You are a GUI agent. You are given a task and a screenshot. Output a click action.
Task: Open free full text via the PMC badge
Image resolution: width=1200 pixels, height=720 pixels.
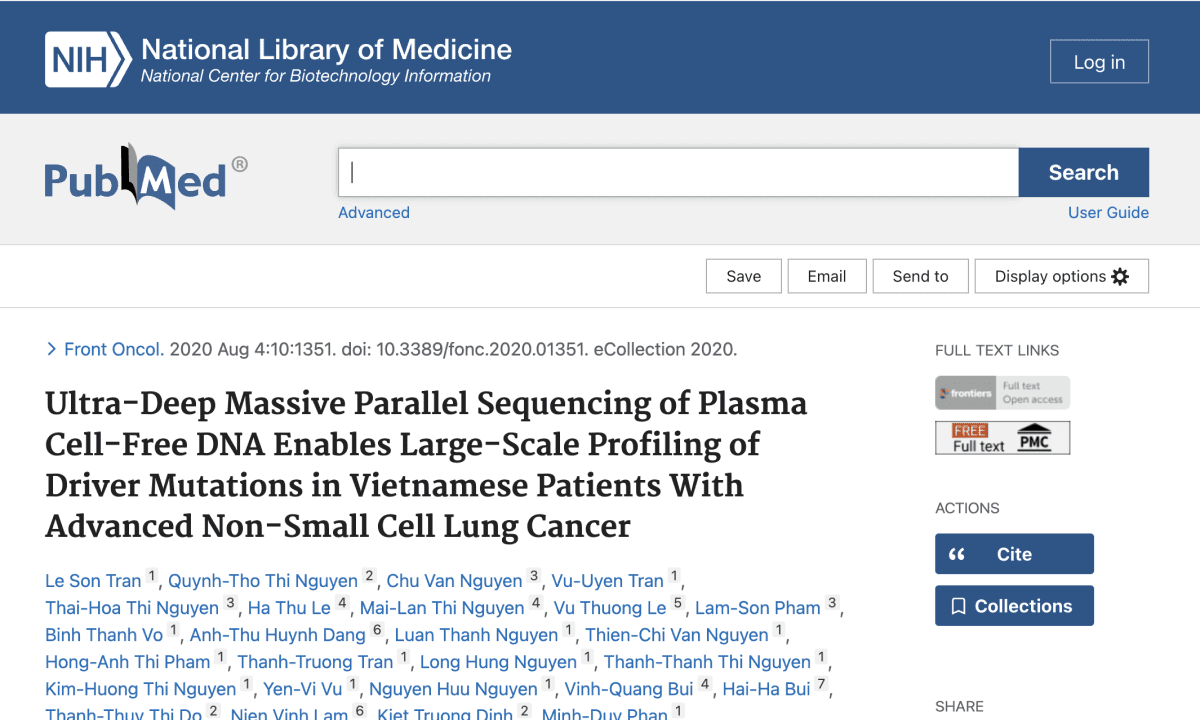pos(1002,437)
